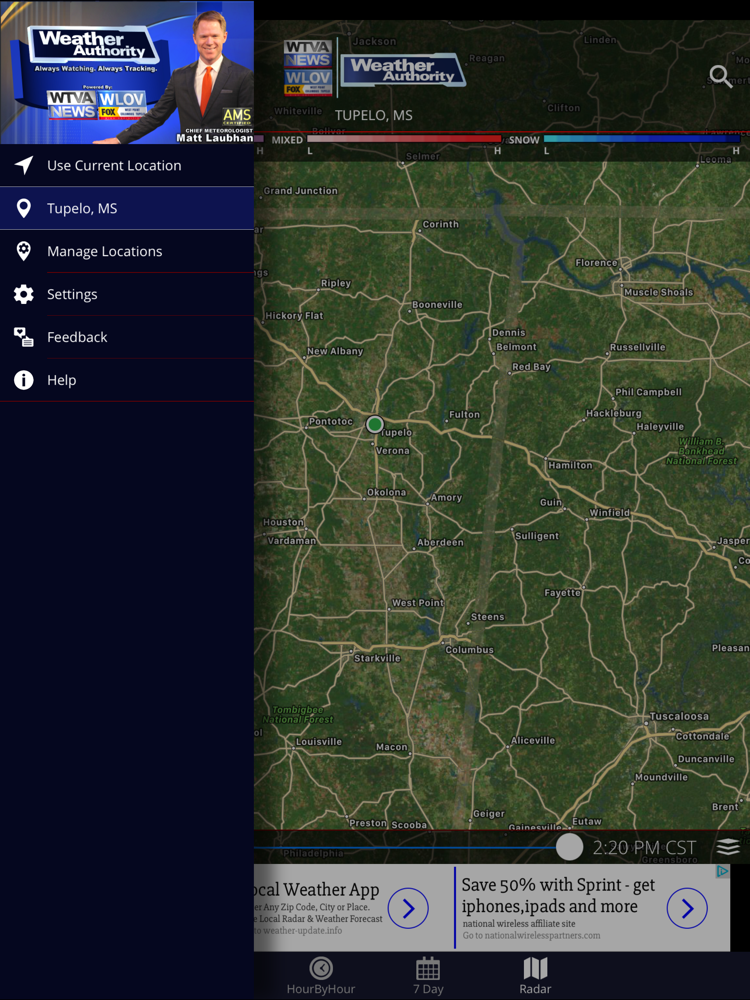The width and height of the screenshot is (750, 1000).
Task: Search locations with the magnifier icon
Action: tap(721, 77)
